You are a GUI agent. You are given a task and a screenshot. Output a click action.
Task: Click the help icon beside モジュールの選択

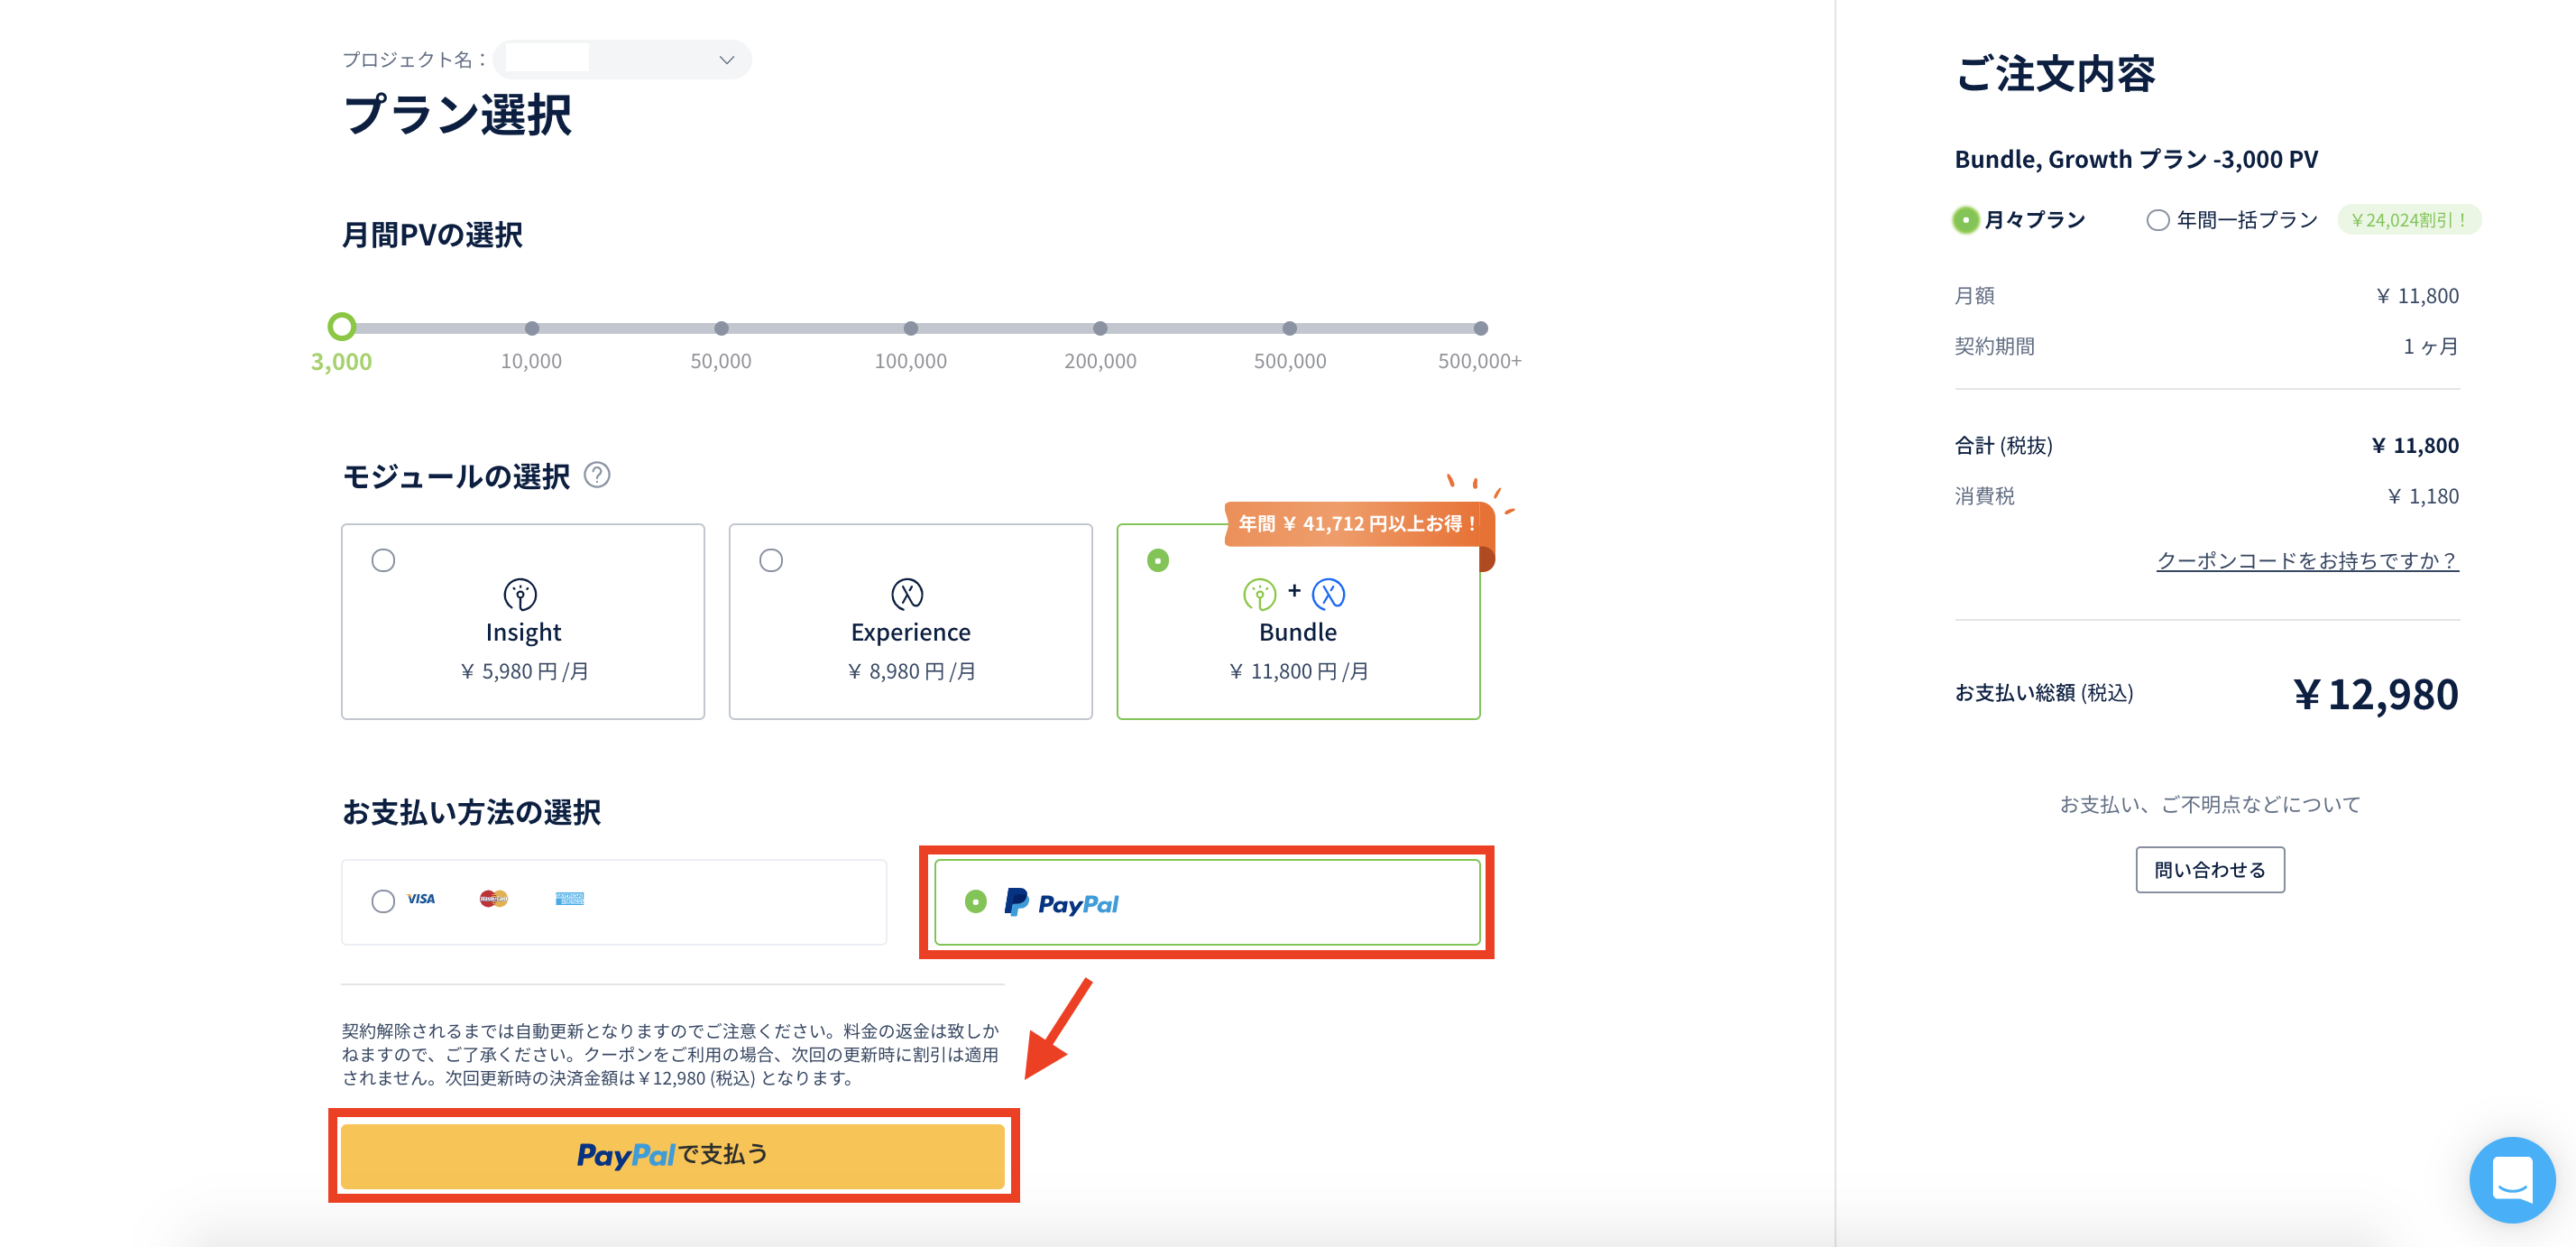coord(597,475)
